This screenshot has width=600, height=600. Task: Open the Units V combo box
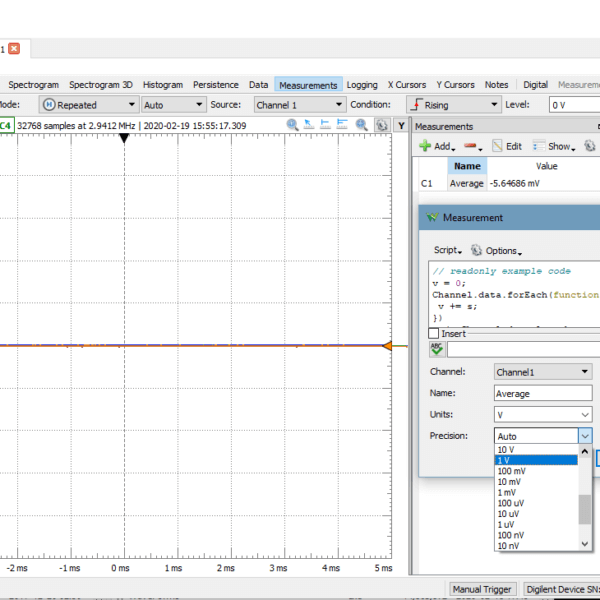click(x=543, y=415)
